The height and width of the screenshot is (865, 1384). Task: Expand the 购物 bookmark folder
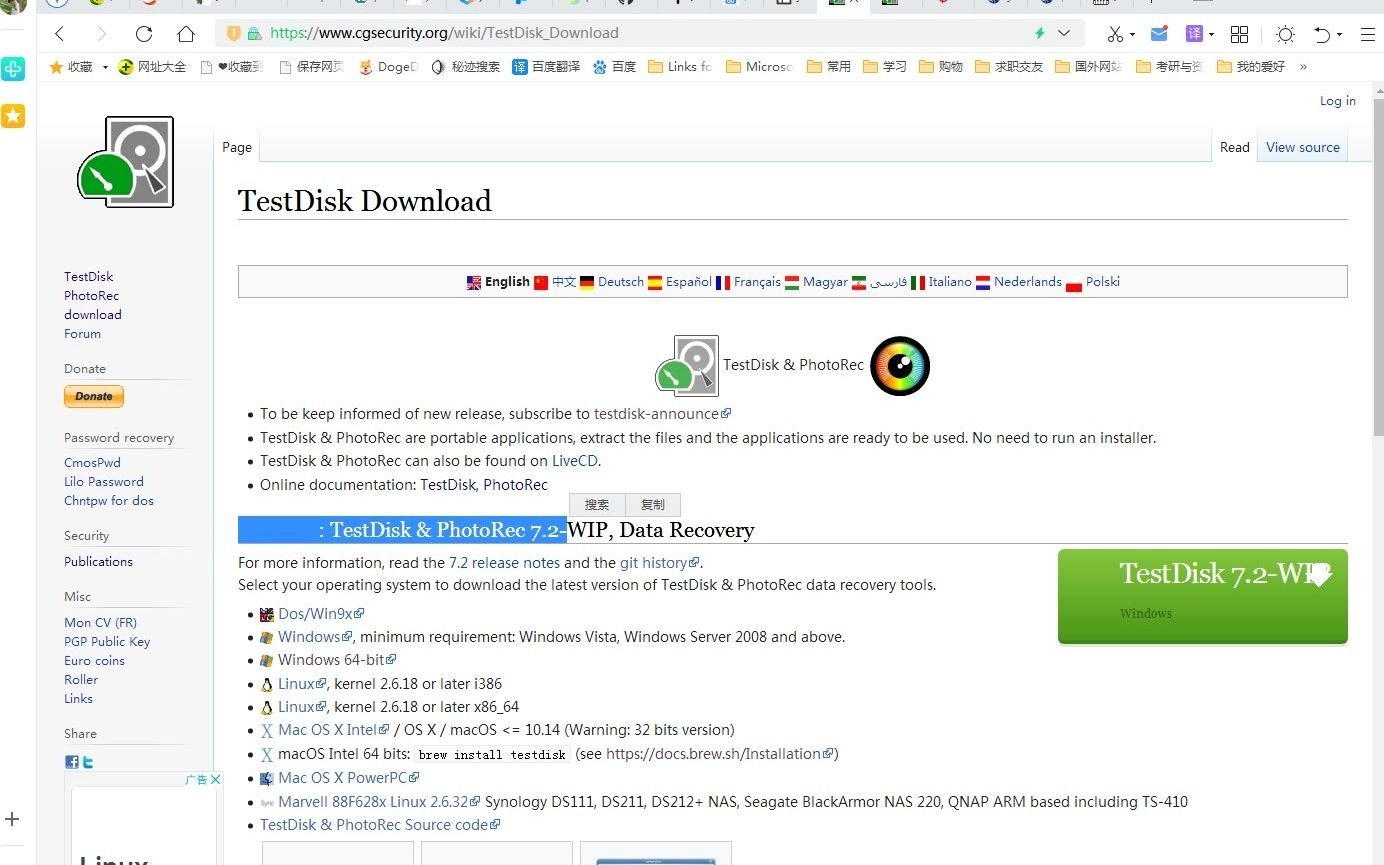tap(941, 67)
